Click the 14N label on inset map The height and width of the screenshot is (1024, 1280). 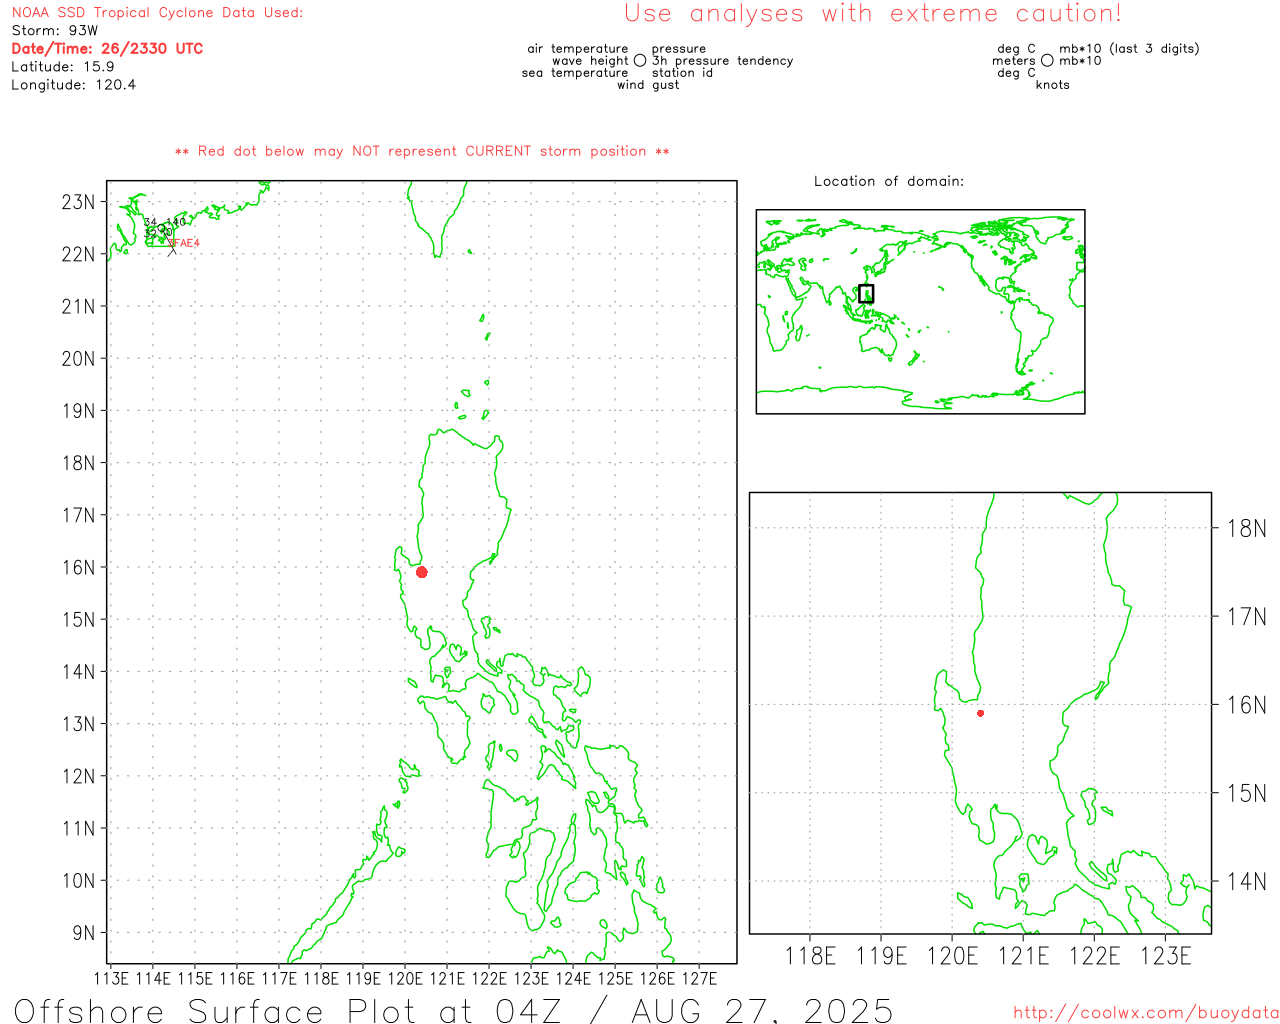1246,881
